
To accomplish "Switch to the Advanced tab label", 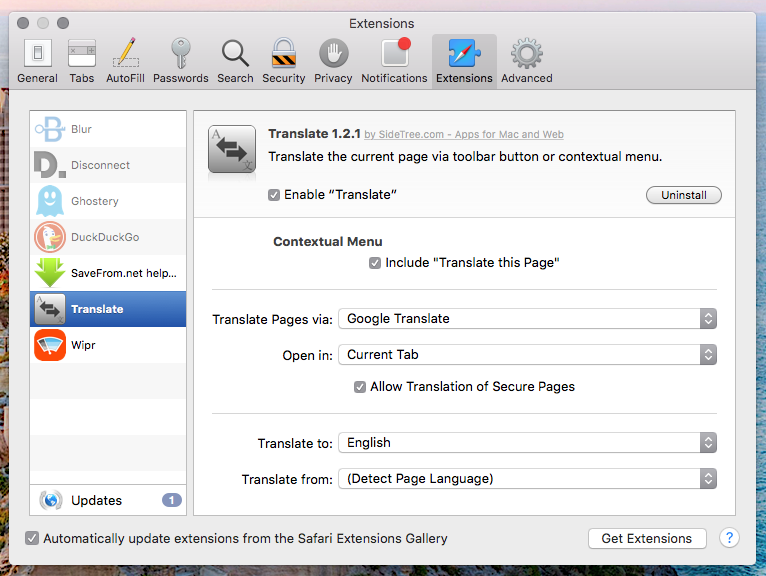I will coord(527,78).
